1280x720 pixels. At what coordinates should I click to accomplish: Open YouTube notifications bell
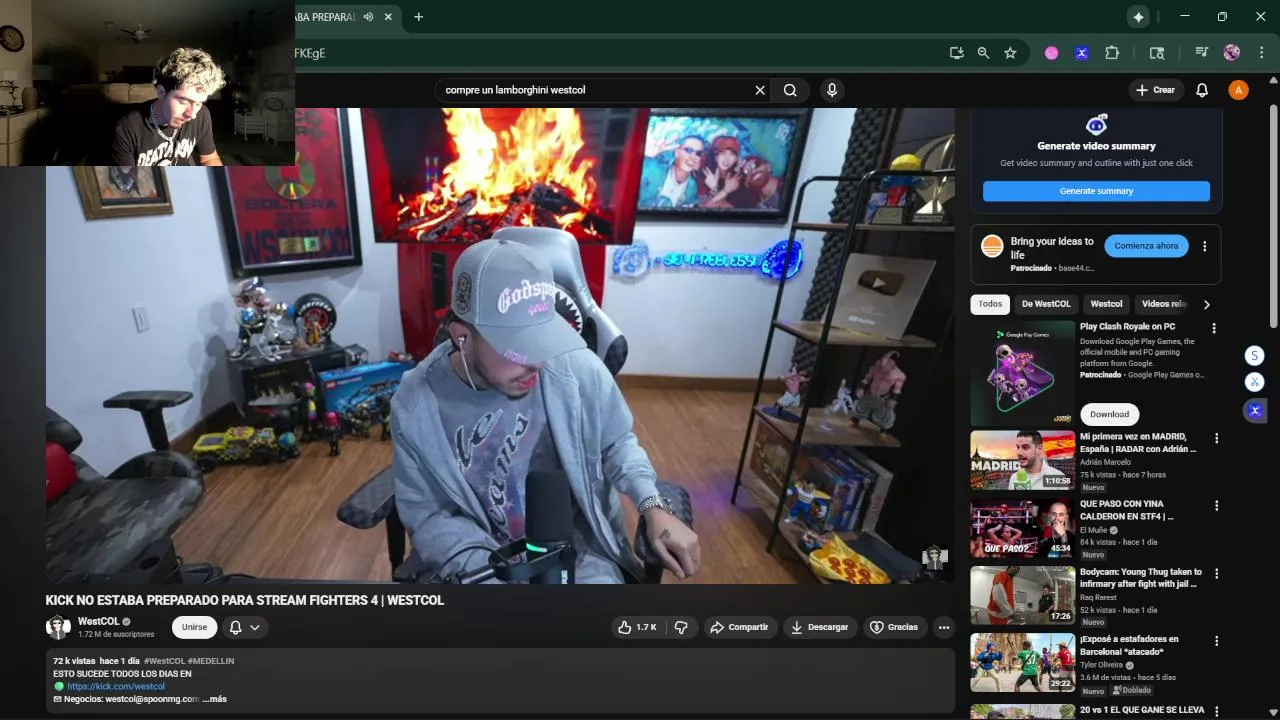(x=1202, y=90)
